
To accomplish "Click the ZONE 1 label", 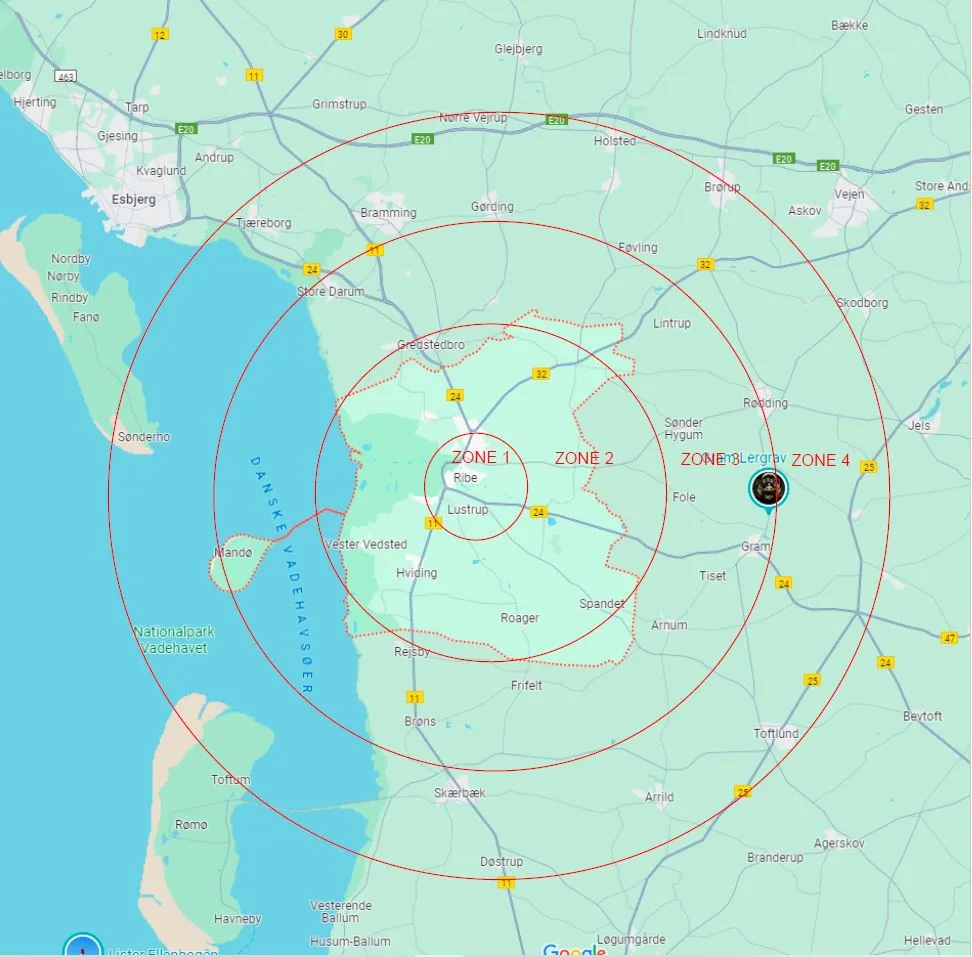I will pyautogui.click(x=480, y=457).
